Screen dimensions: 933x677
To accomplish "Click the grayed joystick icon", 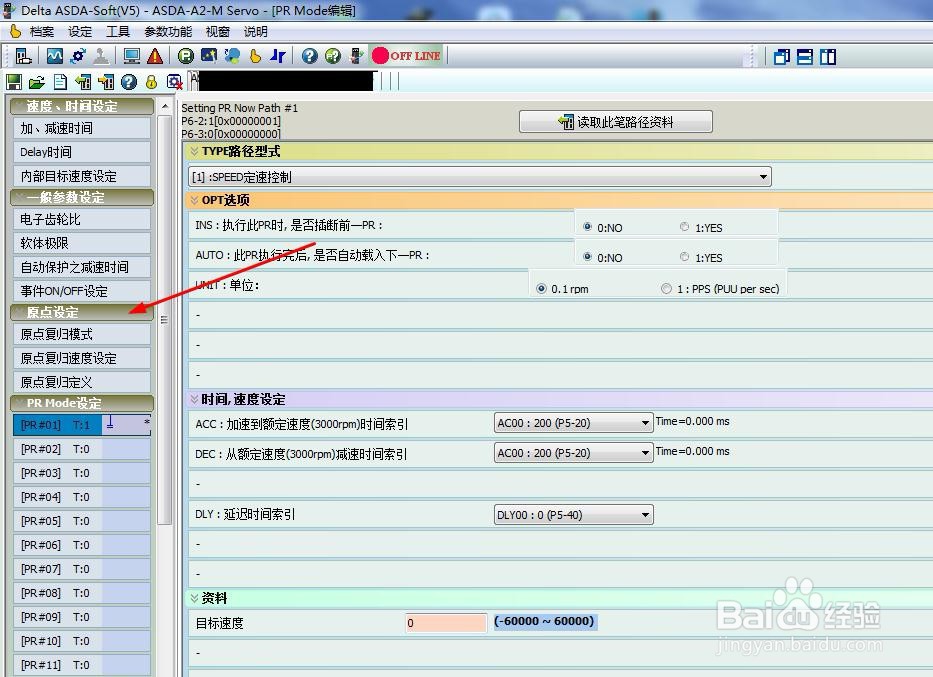I will (x=101, y=57).
